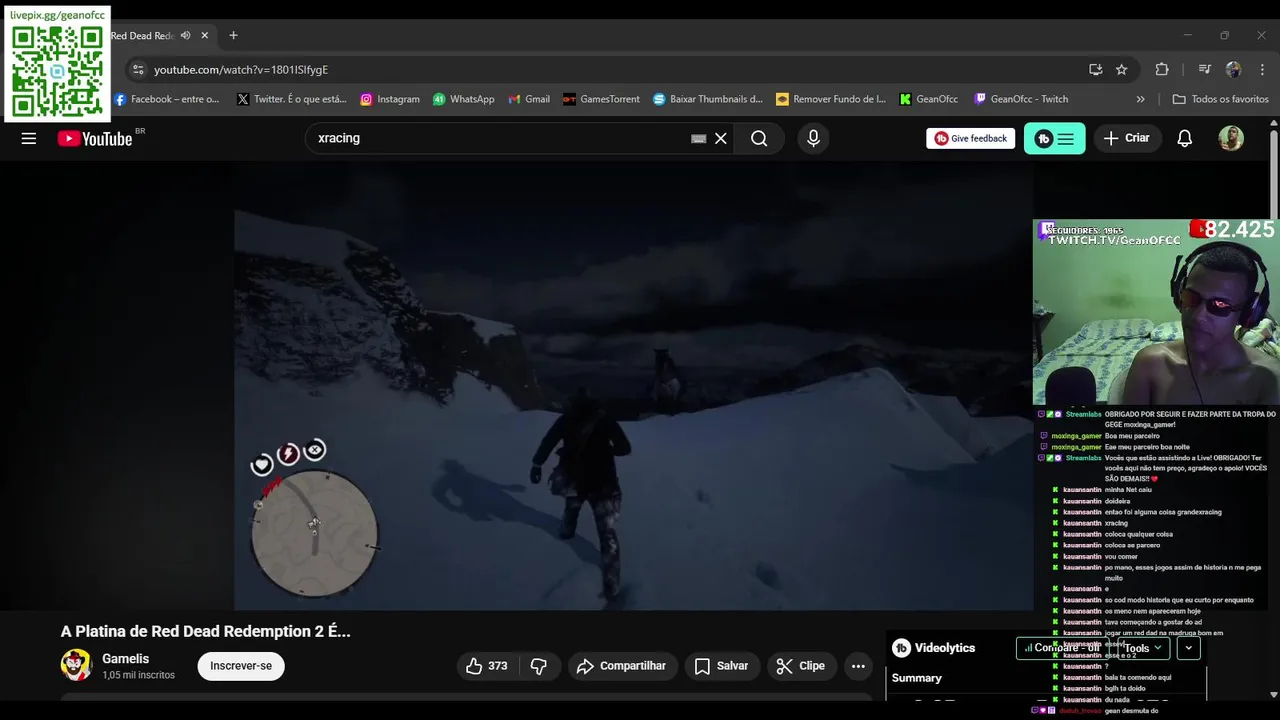
Task: Dislike the video with thumbs down
Action: point(539,666)
